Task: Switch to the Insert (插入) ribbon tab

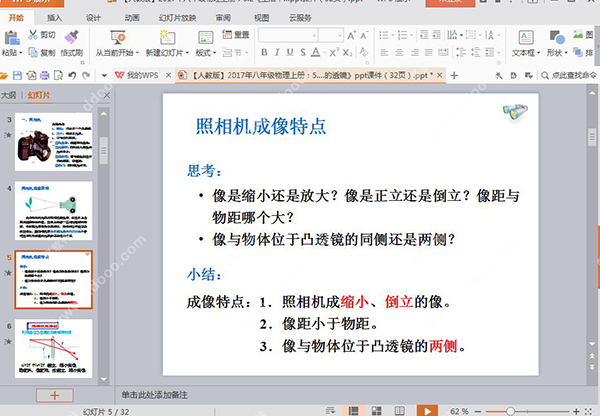Action: point(54,18)
